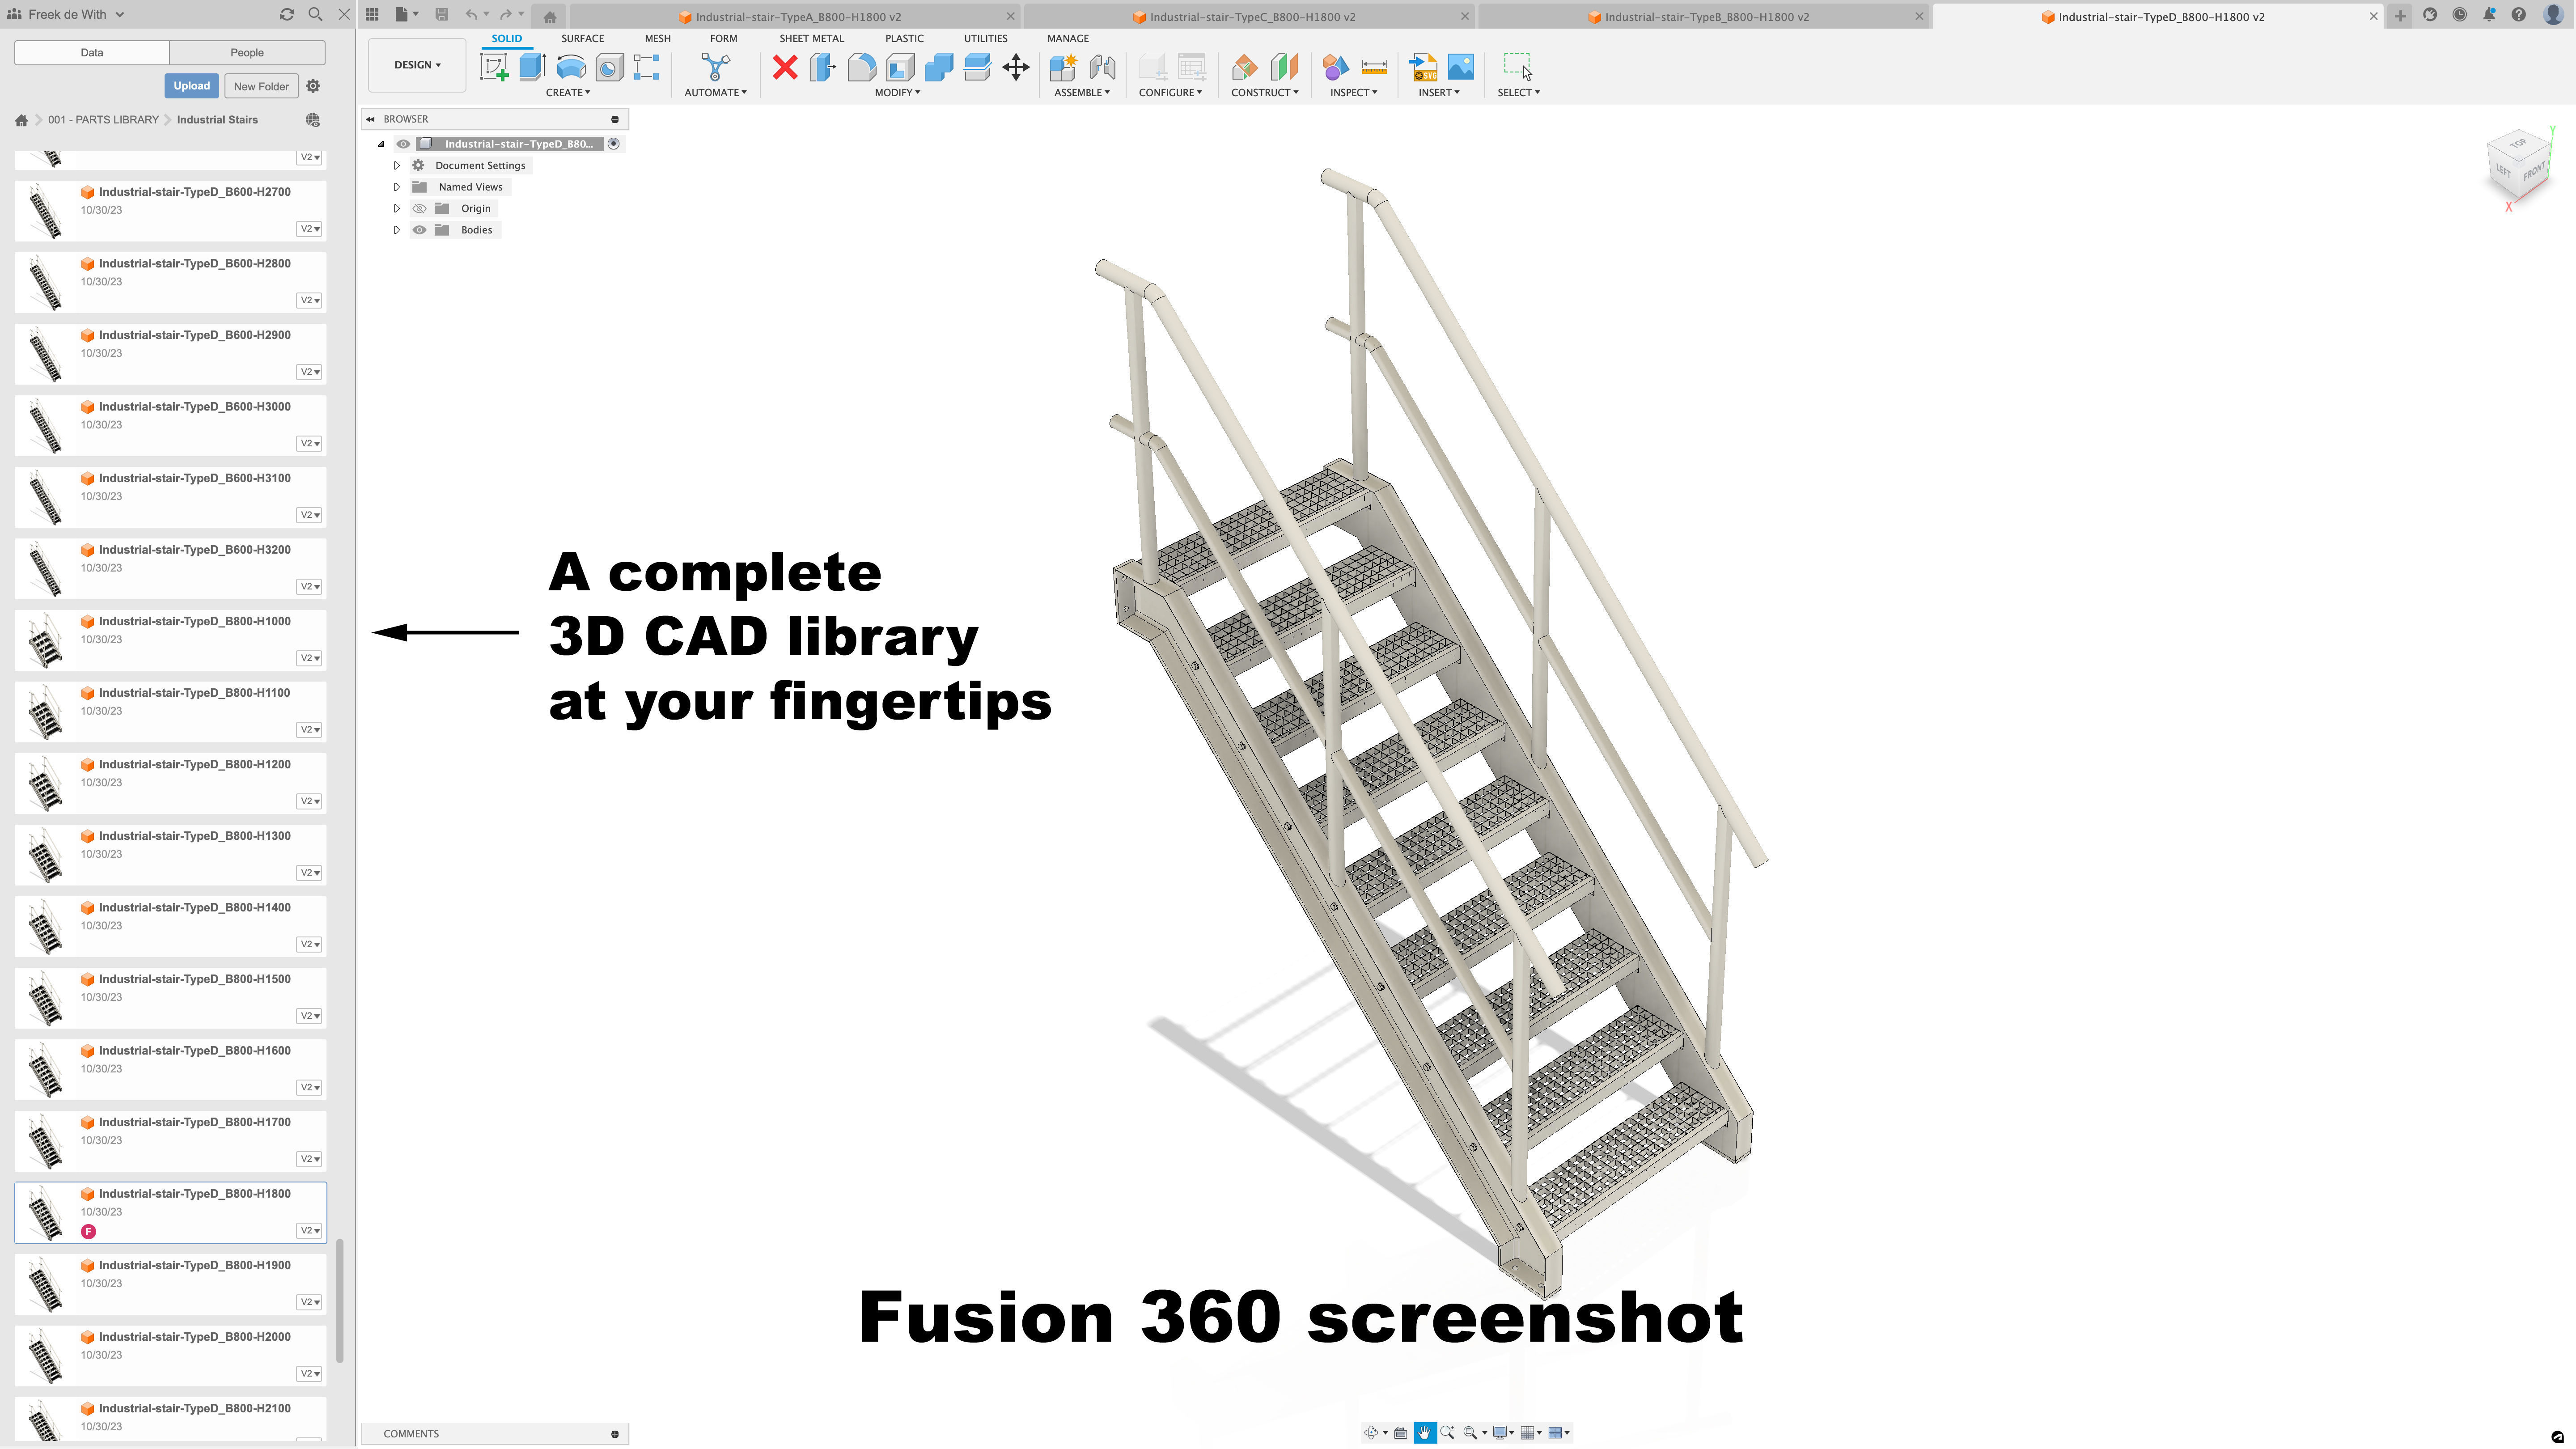Click the data panel vertical scrollbar
The height and width of the screenshot is (1449, 2576).
click(340, 1300)
